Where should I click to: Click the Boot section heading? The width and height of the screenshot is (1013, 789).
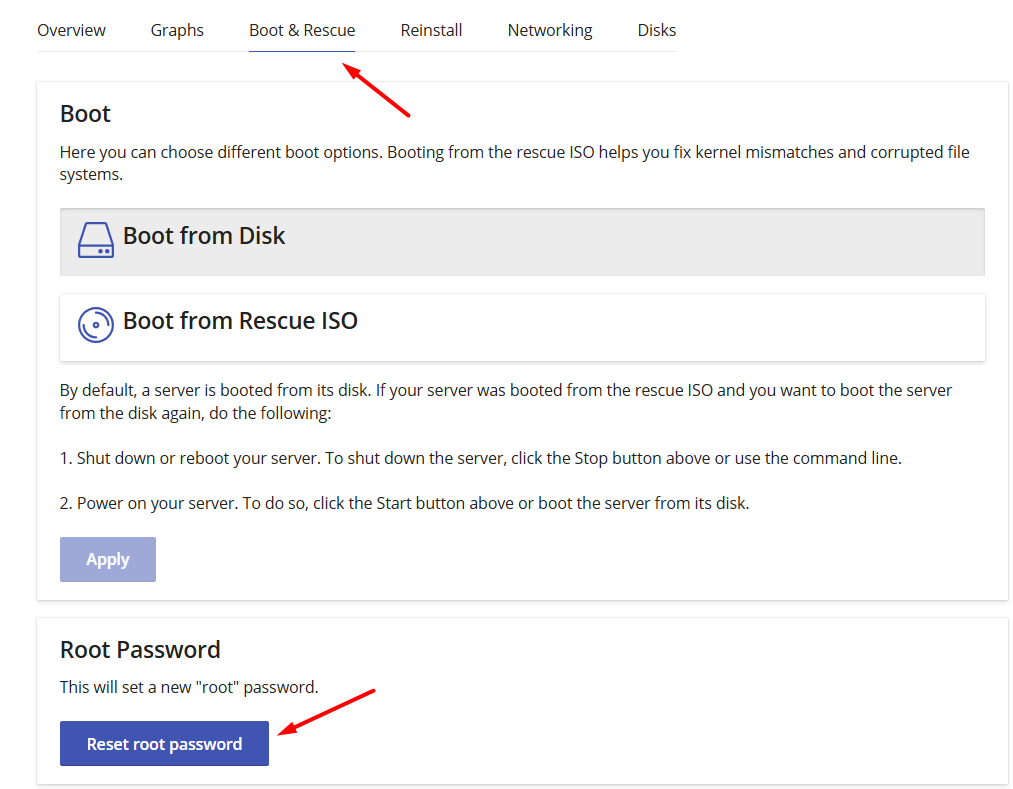tap(85, 114)
